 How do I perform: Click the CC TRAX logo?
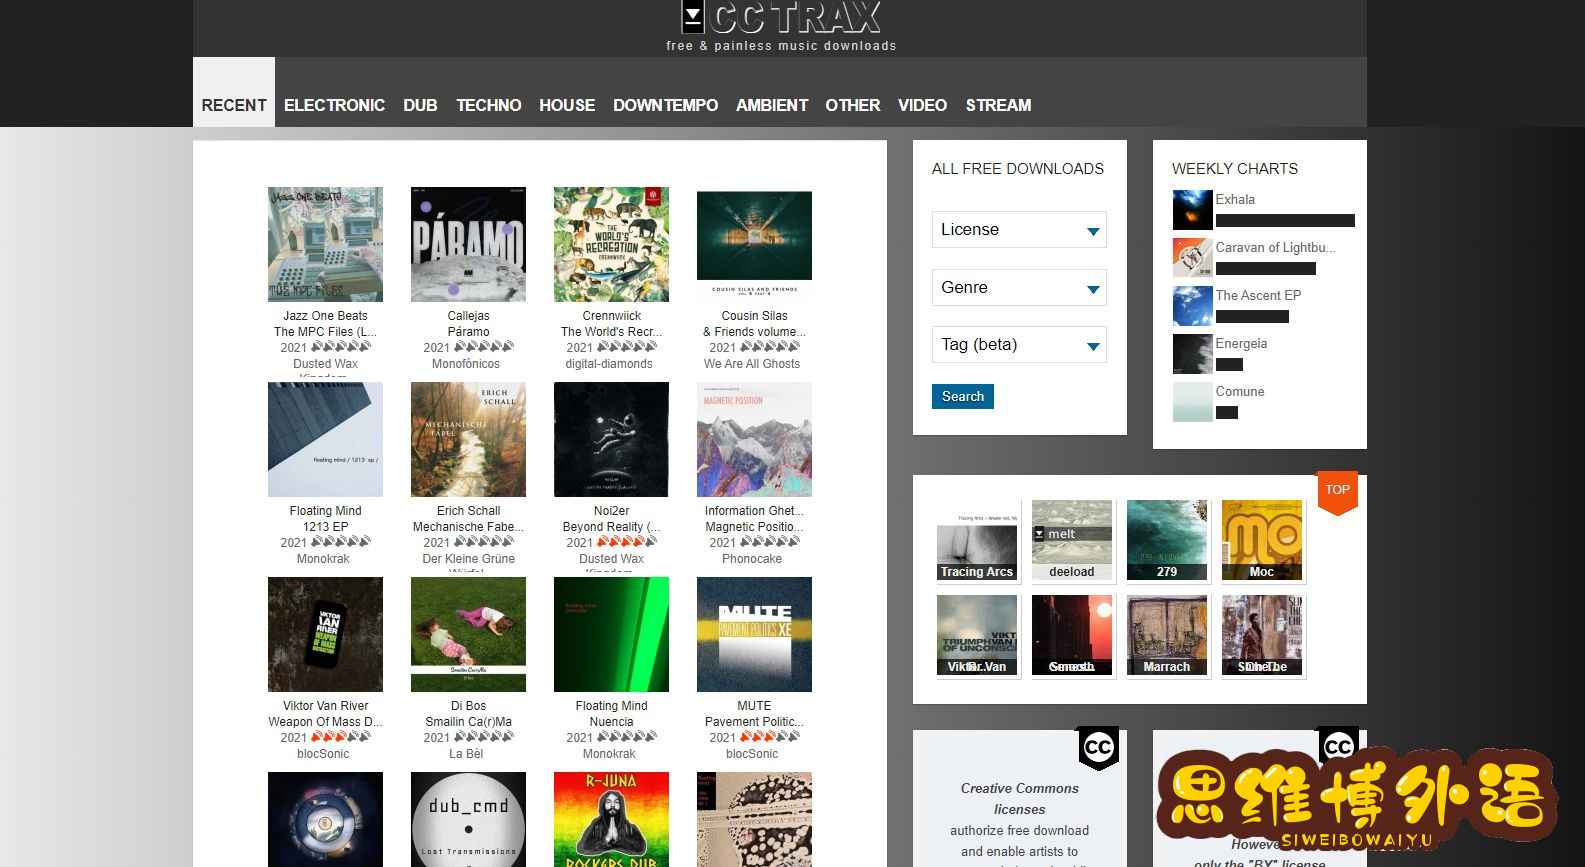(781, 18)
